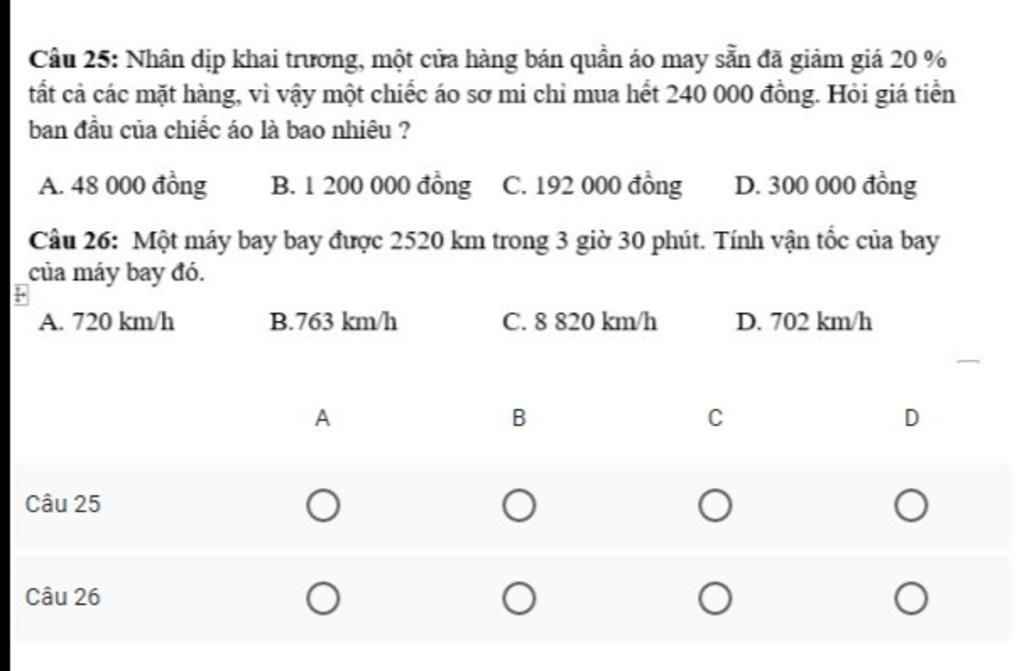Select option A for Câu 26

pyautogui.click(x=322, y=599)
